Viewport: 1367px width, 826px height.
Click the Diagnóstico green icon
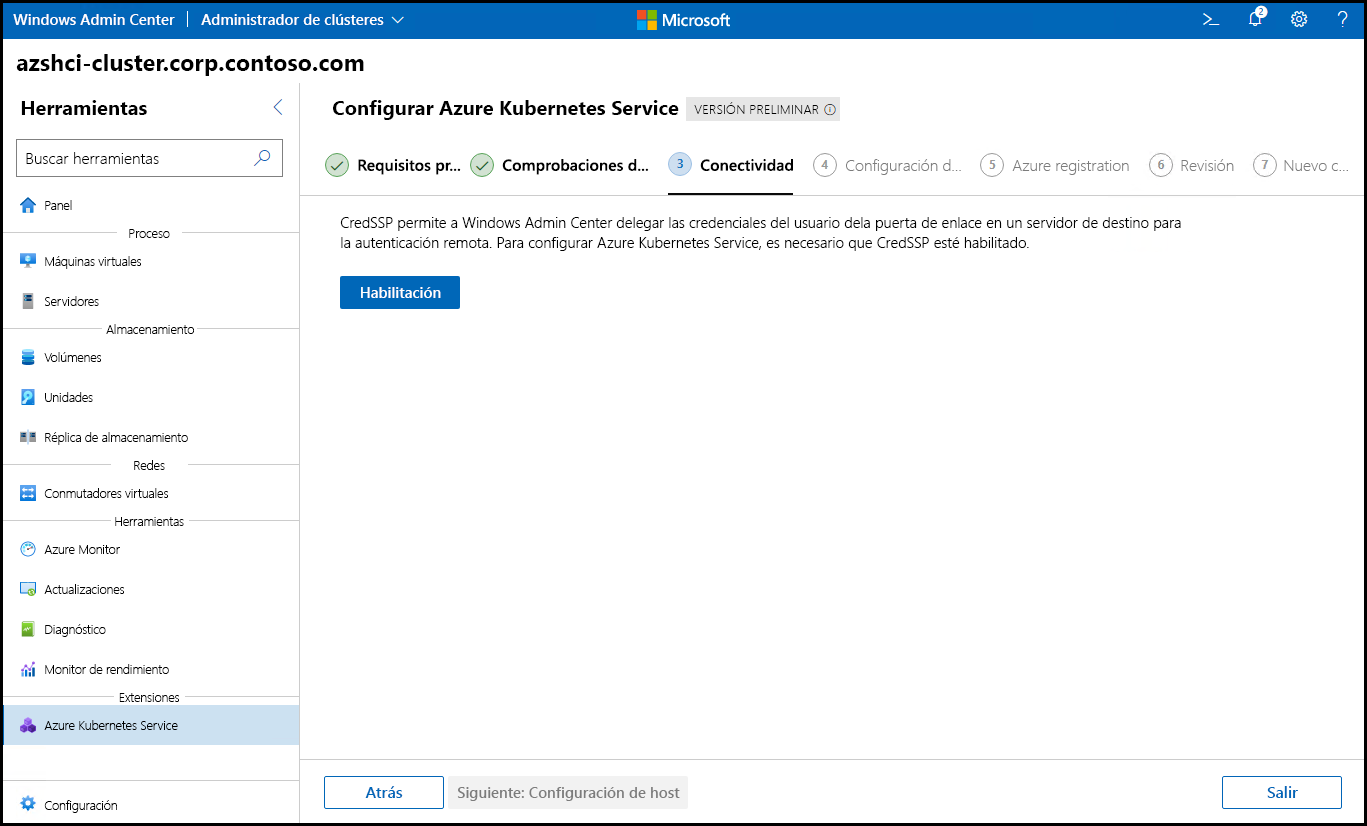[x=28, y=629]
